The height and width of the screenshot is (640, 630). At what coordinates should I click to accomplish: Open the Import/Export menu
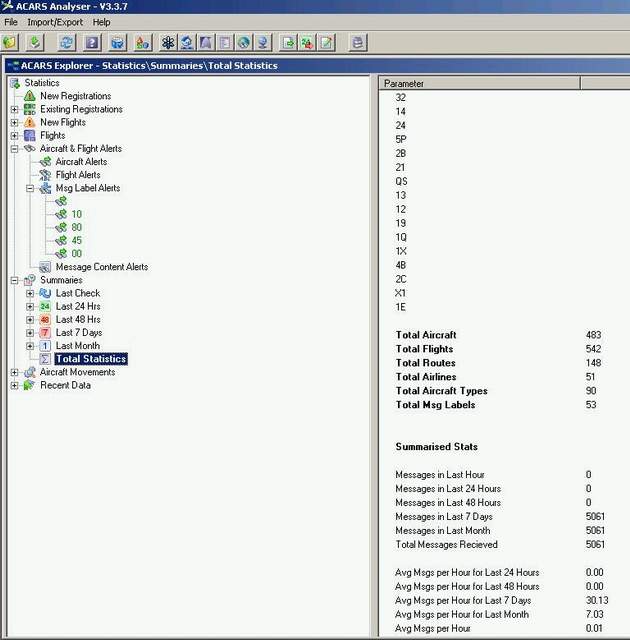click(x=55, y=22)
